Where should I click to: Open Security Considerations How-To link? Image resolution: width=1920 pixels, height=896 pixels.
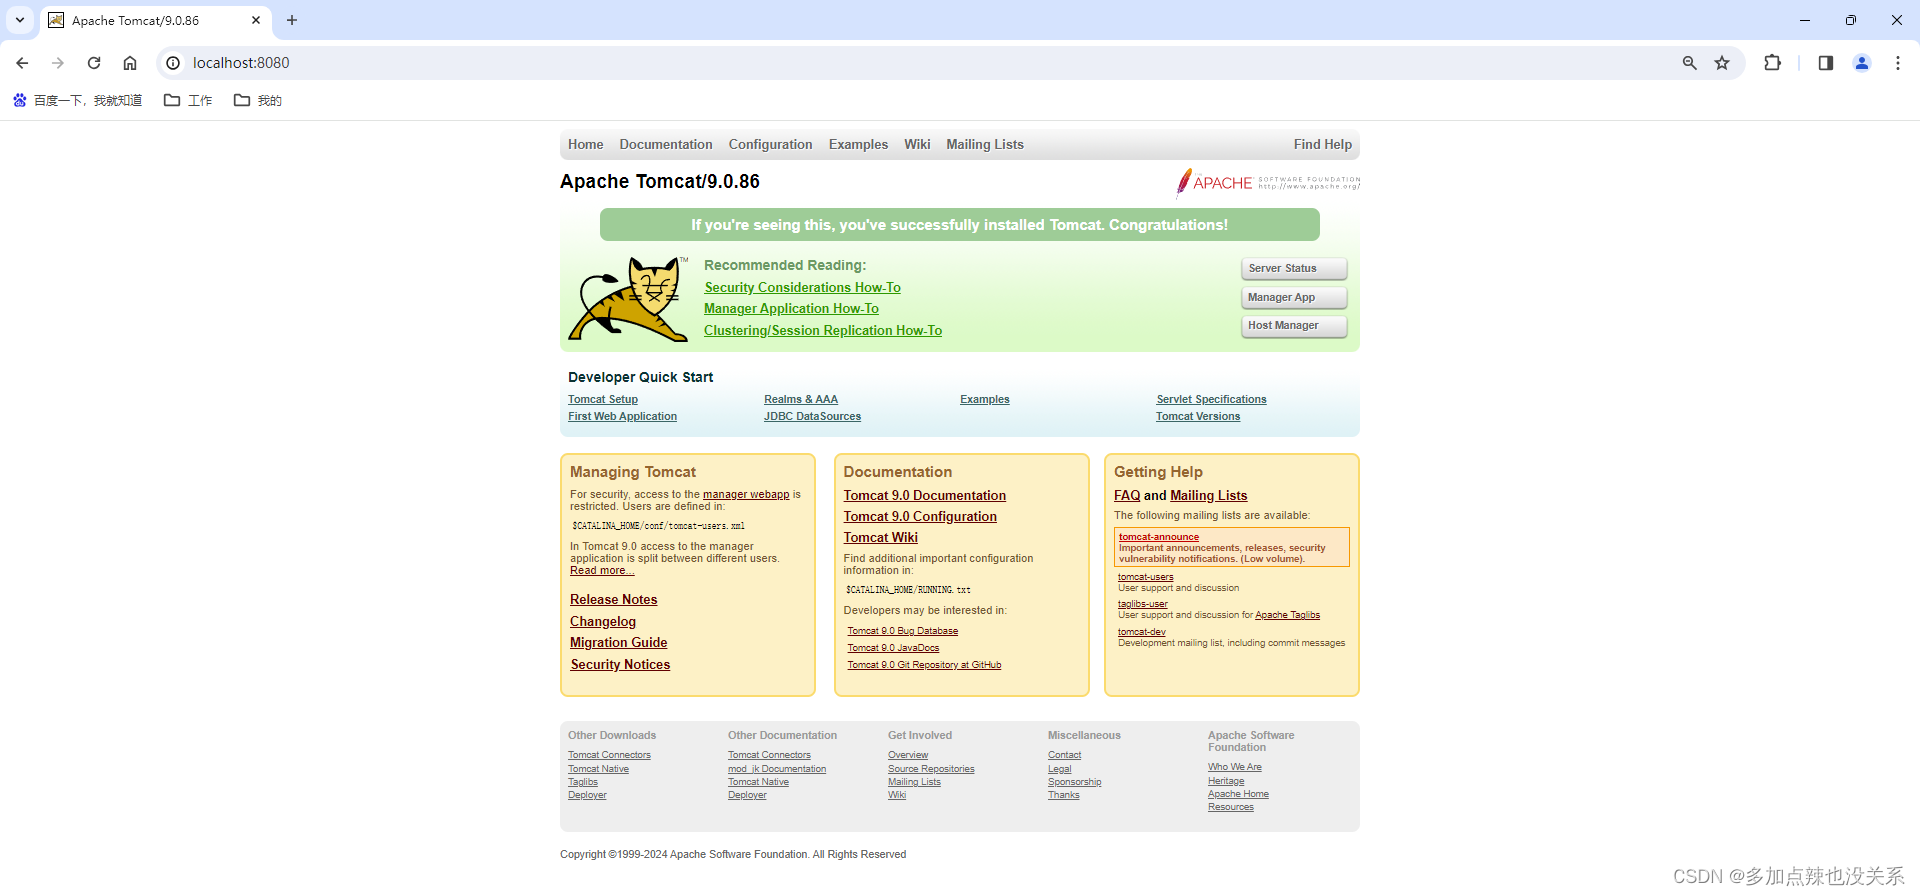click(802, 287)
